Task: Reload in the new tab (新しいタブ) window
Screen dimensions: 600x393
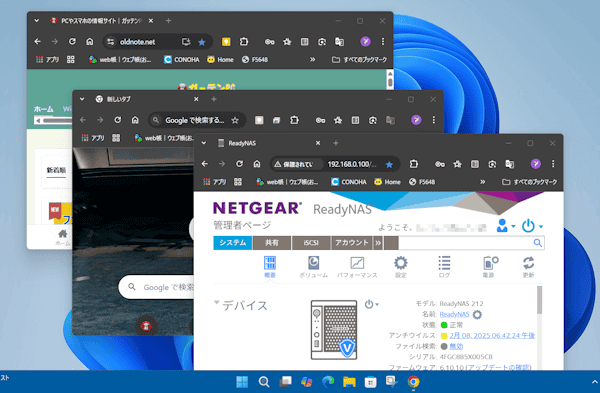Action: [118, 120]
